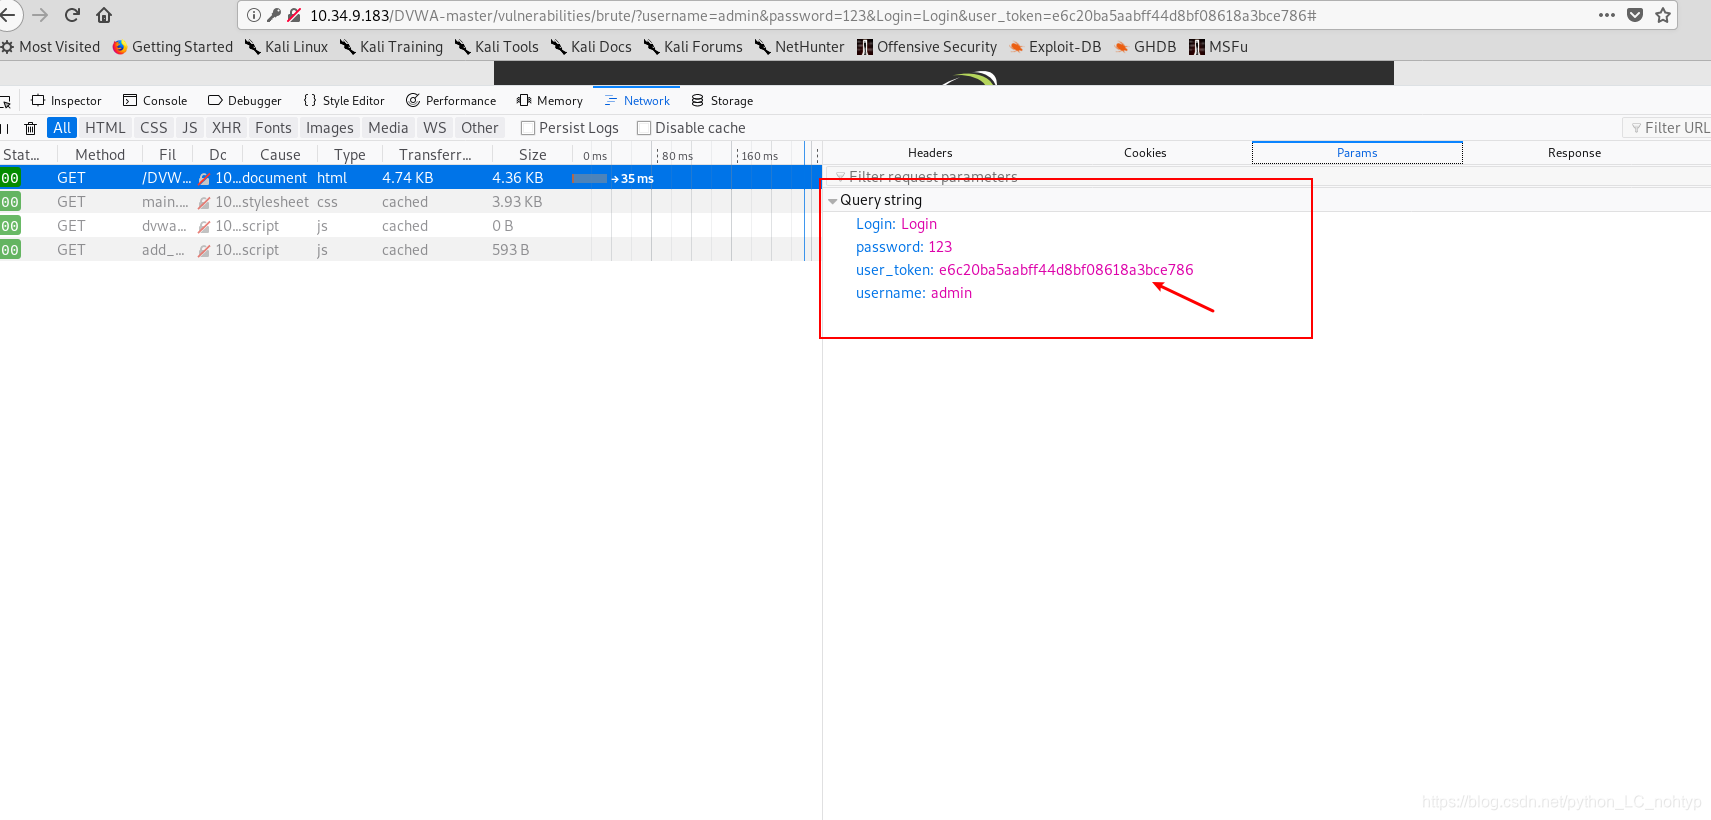Open the NetHunter bookmark

799,47
